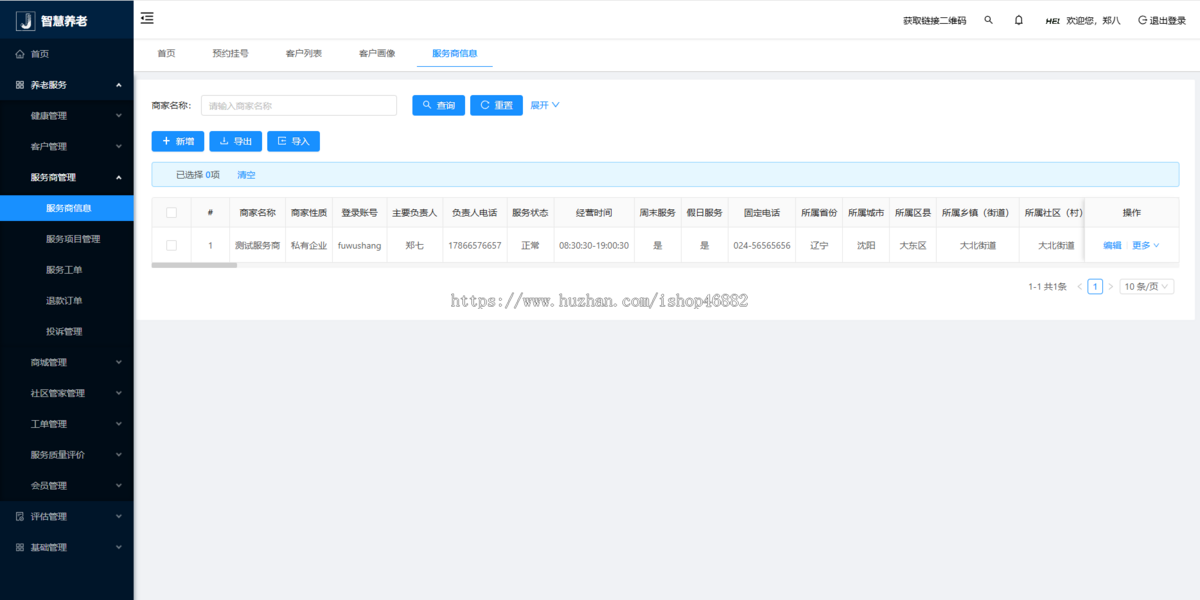1200x600 pixels.
Task: Toggle the sidebar collapse icon
Action: [x=147, y=18]
